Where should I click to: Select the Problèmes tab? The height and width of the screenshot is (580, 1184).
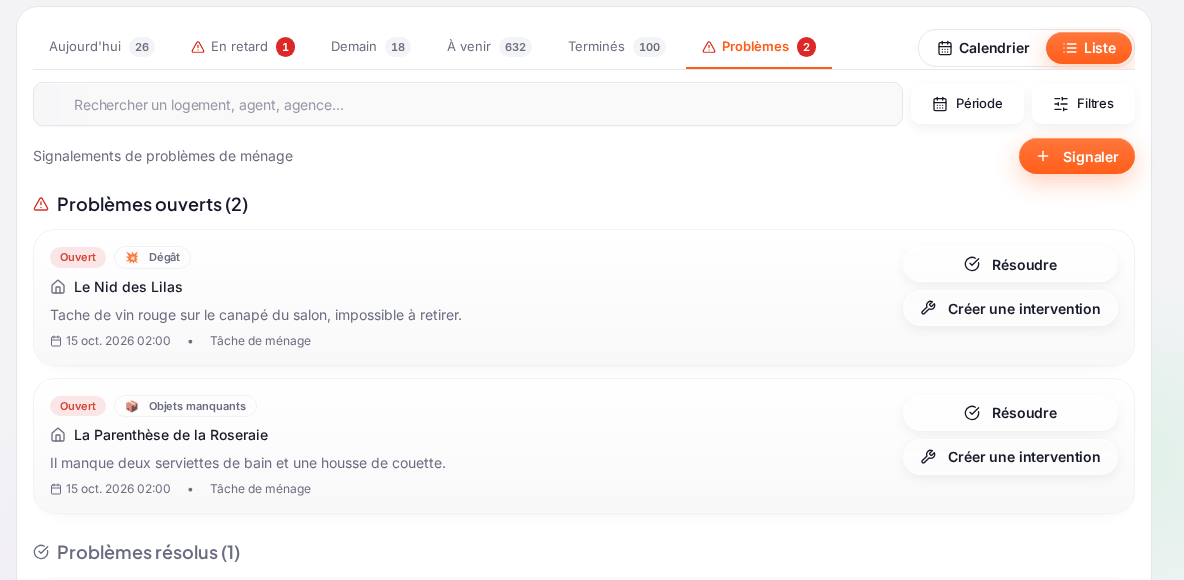[x=759, y=47]
